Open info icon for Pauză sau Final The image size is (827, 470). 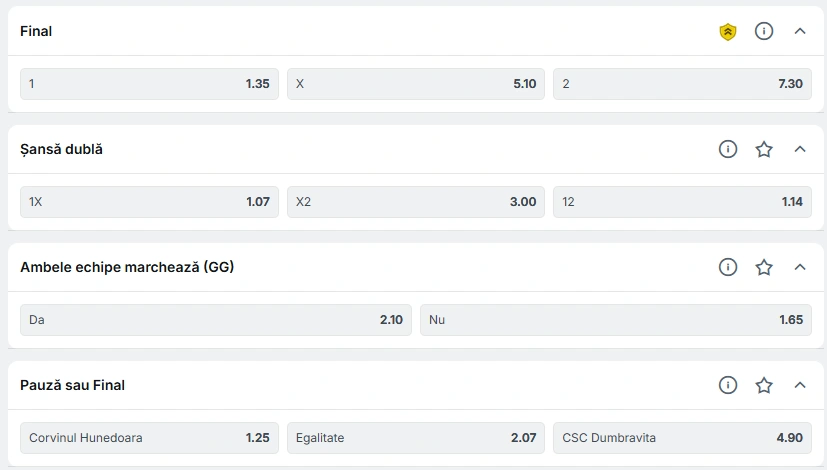point(728,385)
